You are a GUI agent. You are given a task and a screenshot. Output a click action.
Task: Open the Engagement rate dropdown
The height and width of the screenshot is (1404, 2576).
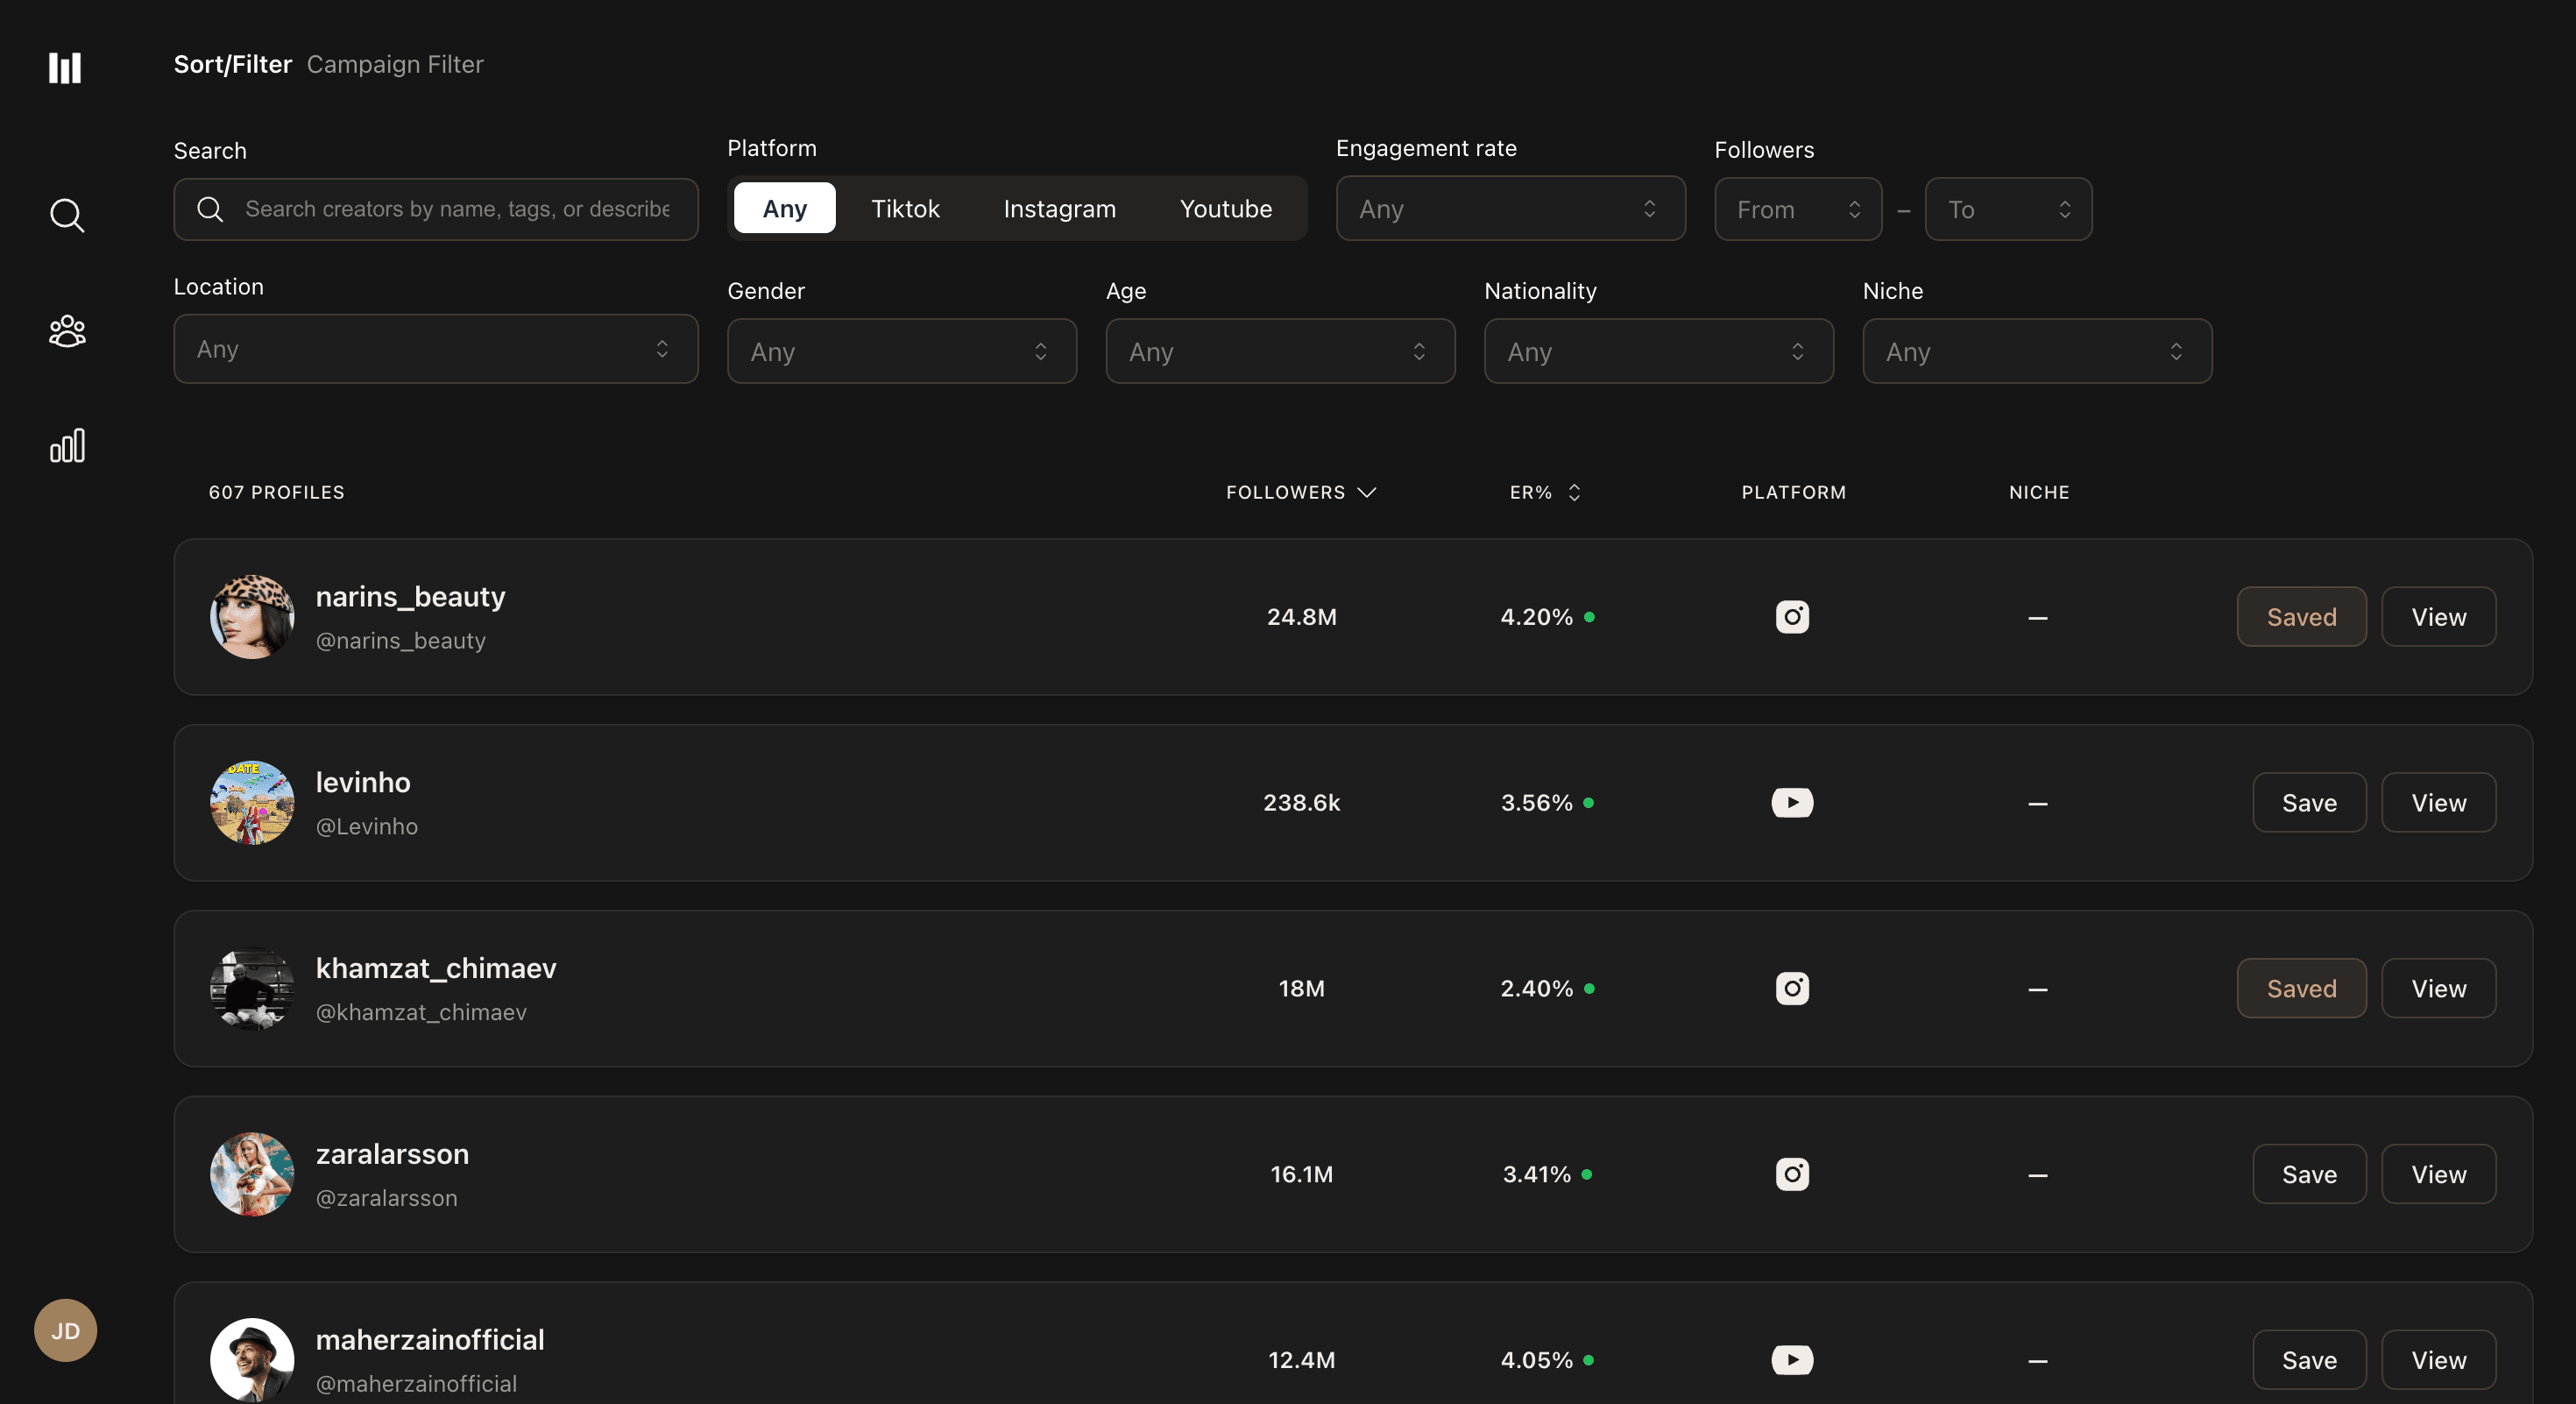[x=1509, y=209]
